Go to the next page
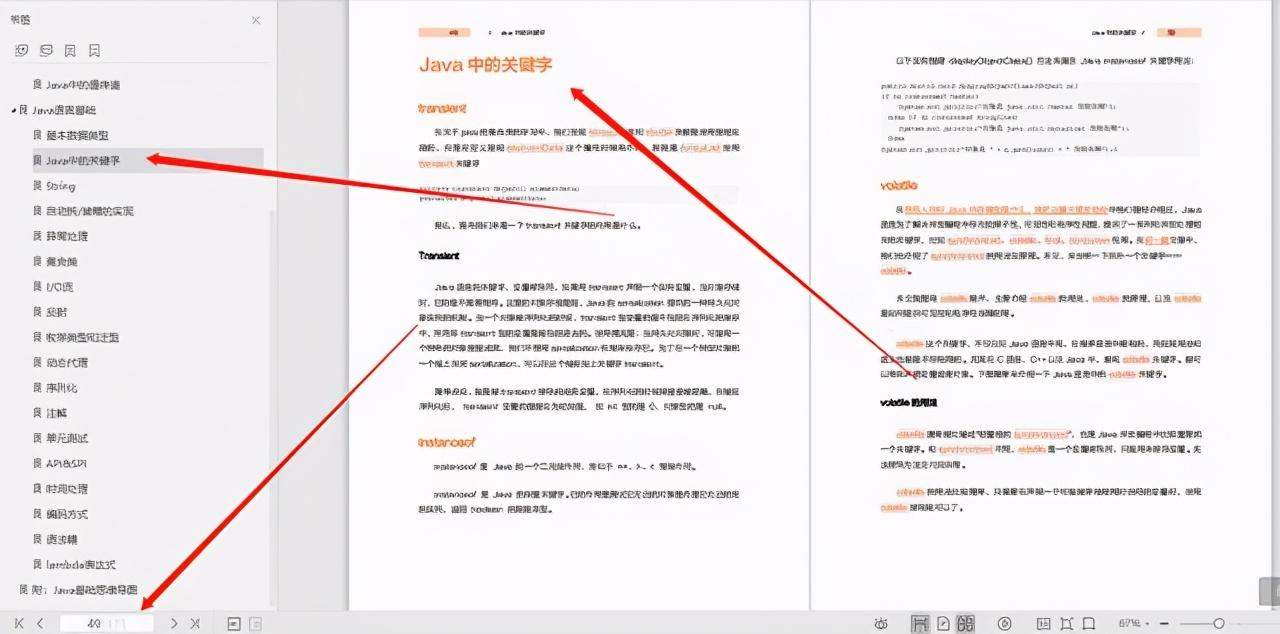This screenshot has height=634, width=1280. pos(174,623)
